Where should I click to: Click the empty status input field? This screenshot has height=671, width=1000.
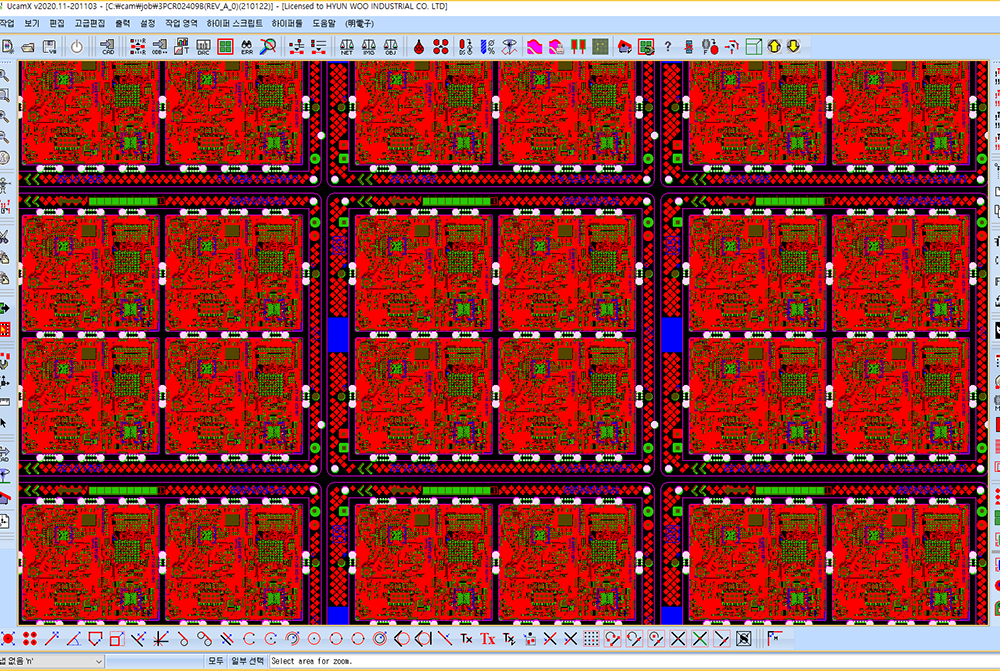coord(154,661)
